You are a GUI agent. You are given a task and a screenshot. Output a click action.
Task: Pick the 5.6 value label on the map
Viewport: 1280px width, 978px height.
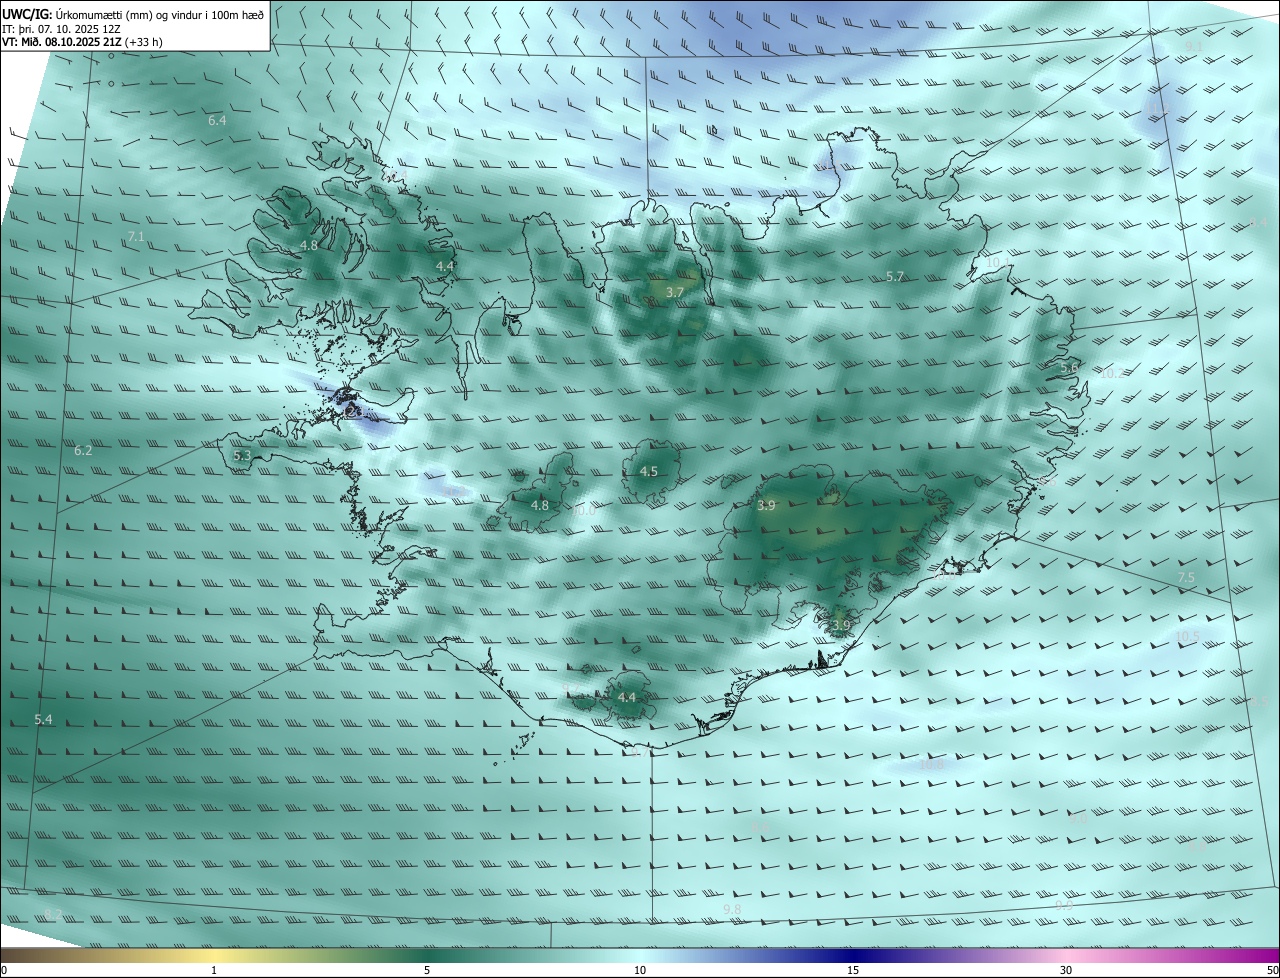pyautogui.click(x=1069, y=369)
